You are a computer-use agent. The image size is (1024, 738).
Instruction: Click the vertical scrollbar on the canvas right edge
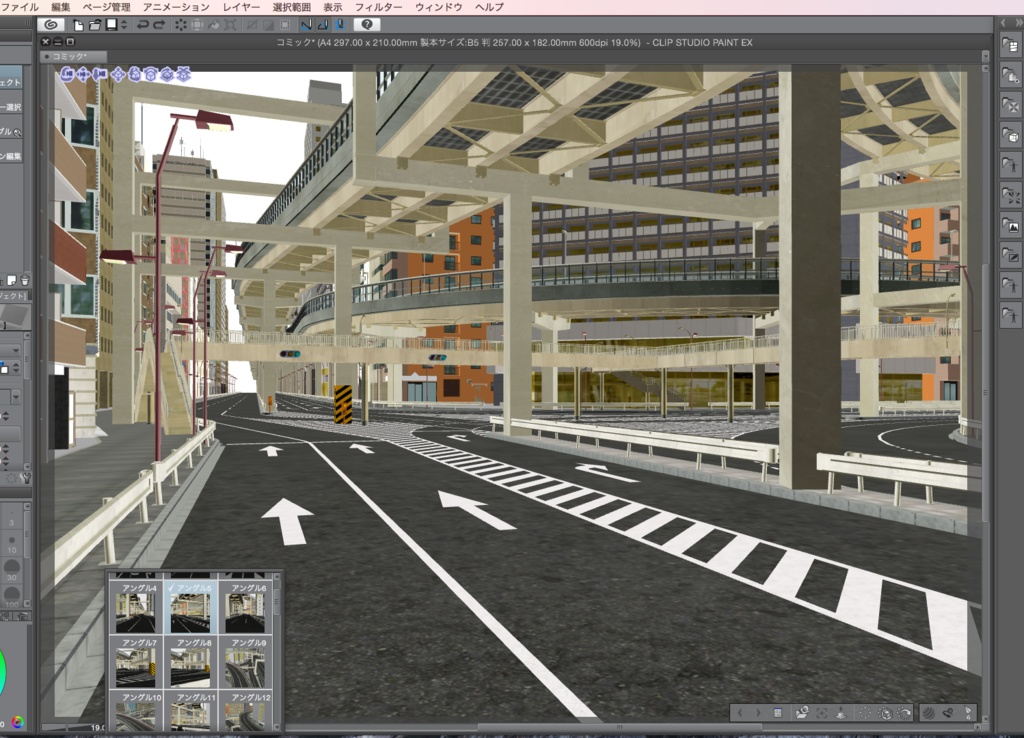pyautogui.click(x=991, y=400)
